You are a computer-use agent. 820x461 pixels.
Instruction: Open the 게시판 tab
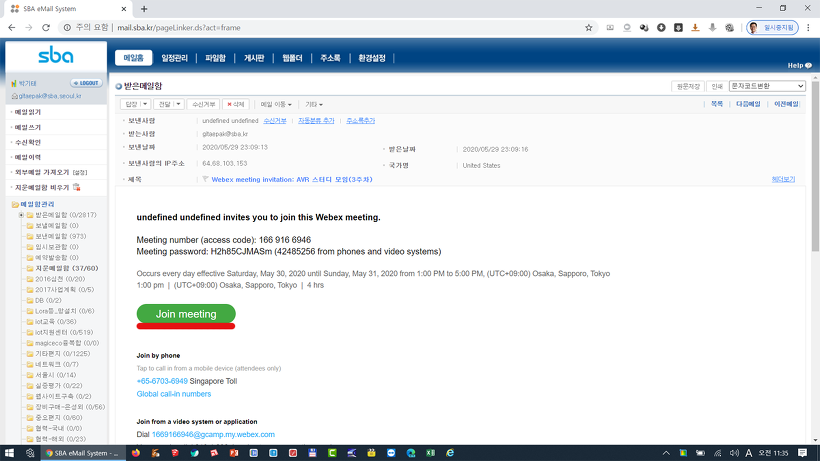tap(254, 58)
